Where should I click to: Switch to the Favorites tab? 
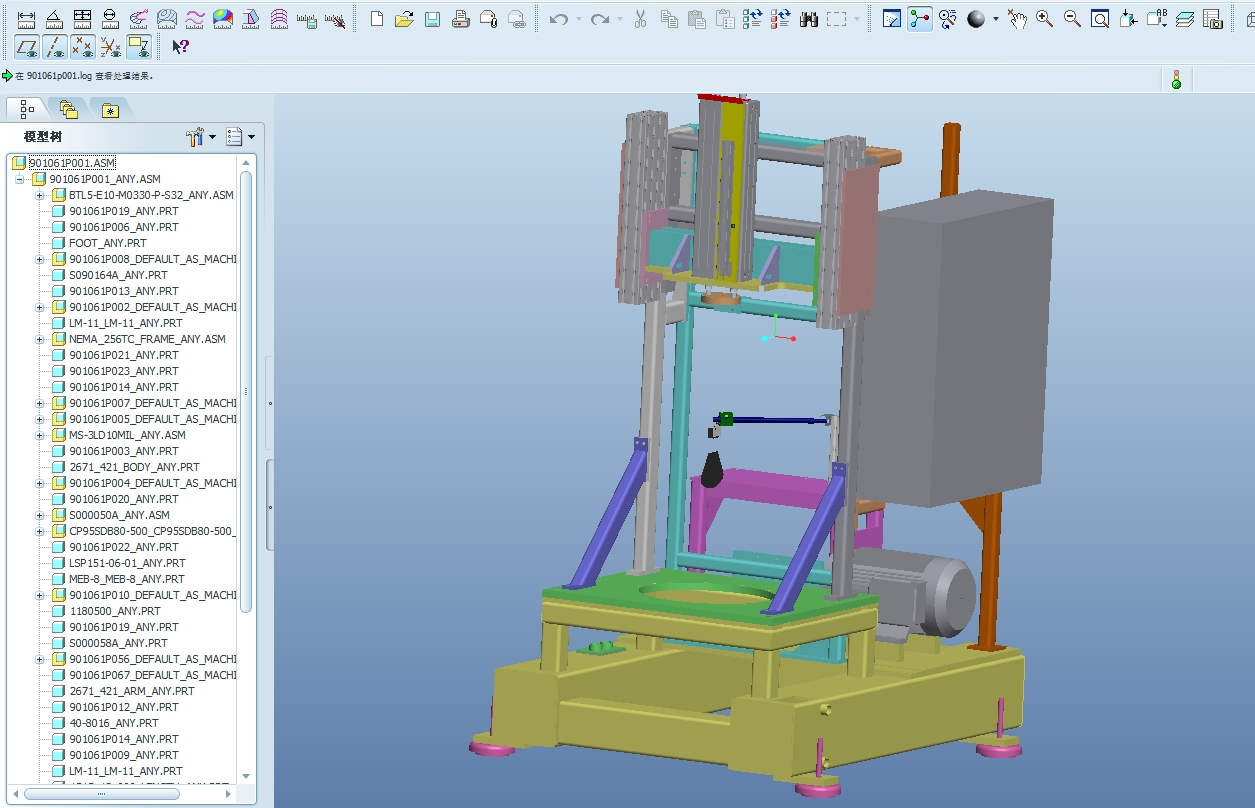[x=109, y=109]
